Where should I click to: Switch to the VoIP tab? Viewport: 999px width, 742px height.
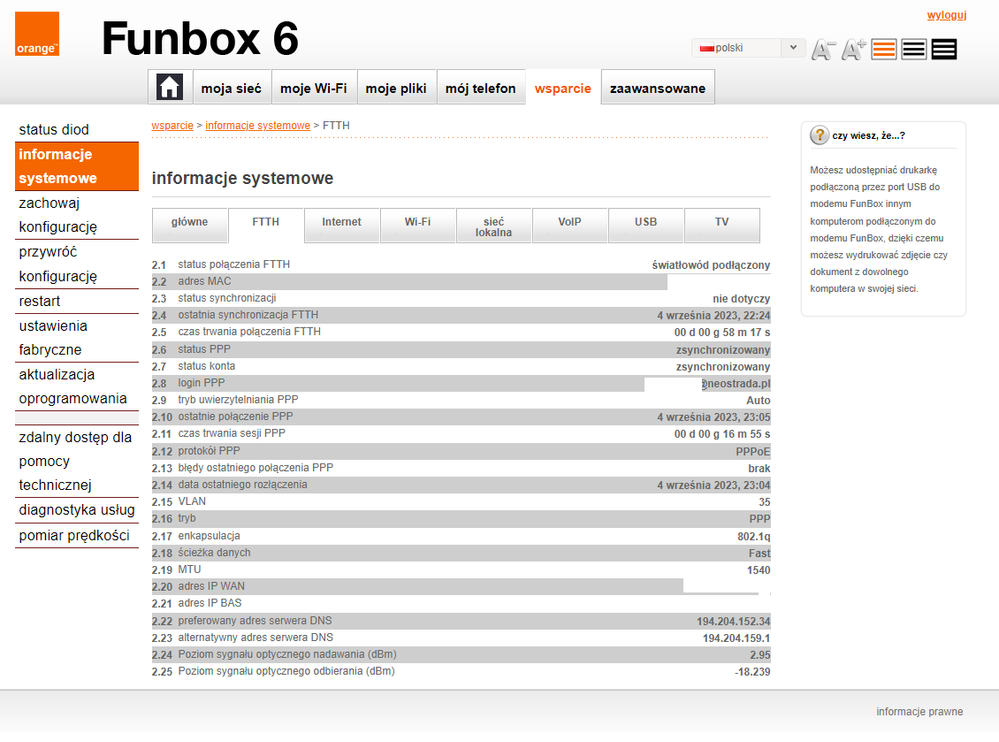(x=570, y=223)
